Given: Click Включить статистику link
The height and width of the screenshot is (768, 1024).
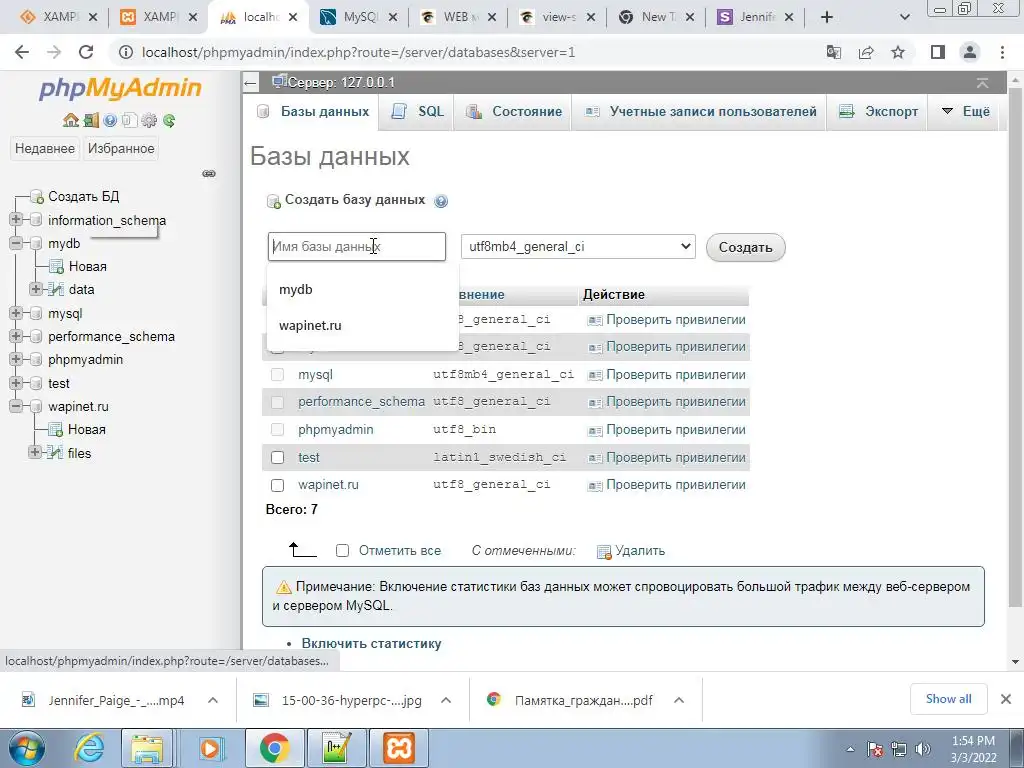Looking at the screenshot, I should pos(372,644).
